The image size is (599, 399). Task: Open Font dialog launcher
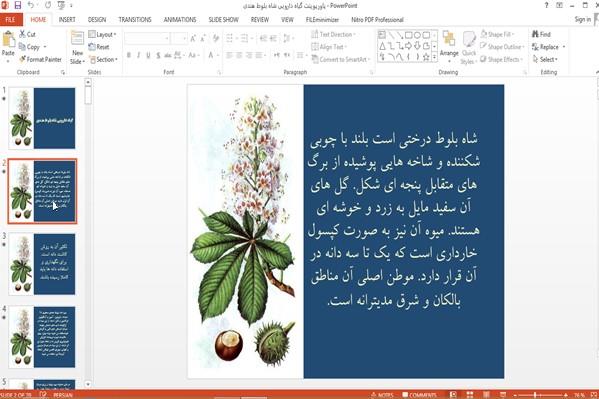tap(219, 72)
